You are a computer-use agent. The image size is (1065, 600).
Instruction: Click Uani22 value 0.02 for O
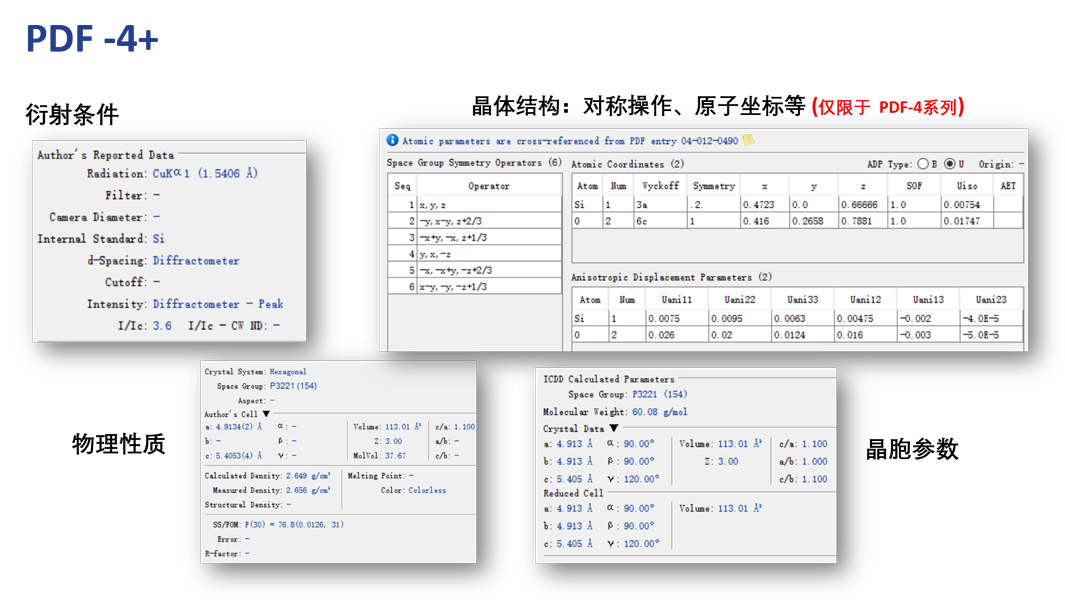point(739,334)
